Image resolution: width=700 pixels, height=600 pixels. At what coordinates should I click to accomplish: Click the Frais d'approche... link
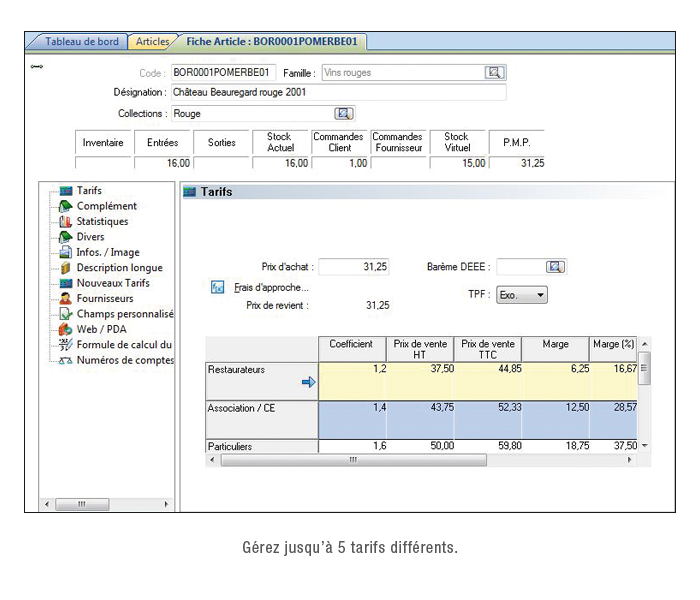pos(271,288)
